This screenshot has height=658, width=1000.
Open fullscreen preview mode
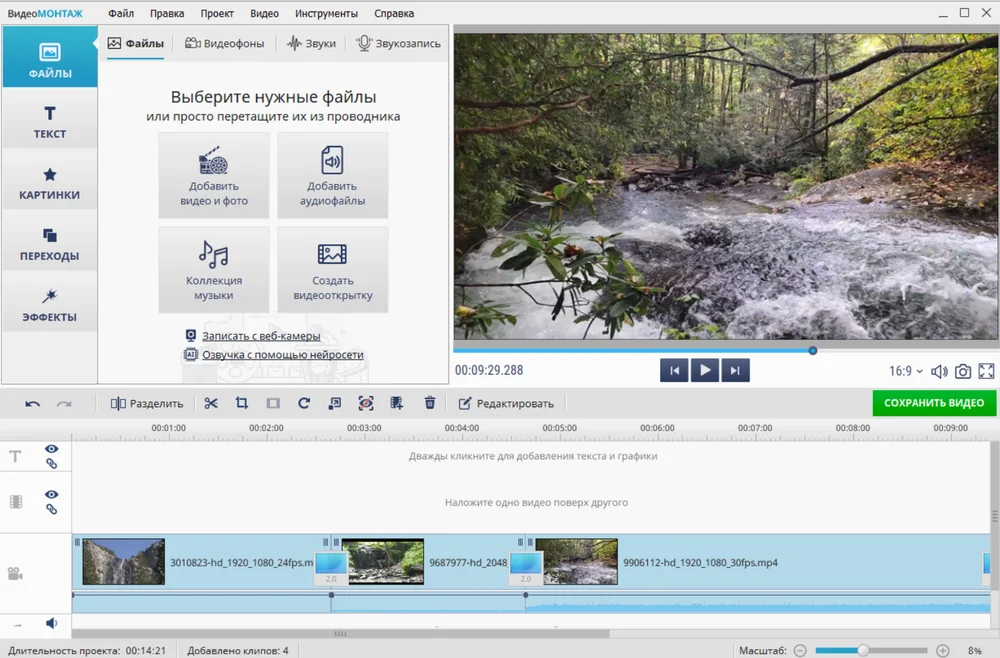tap(986, 371)
